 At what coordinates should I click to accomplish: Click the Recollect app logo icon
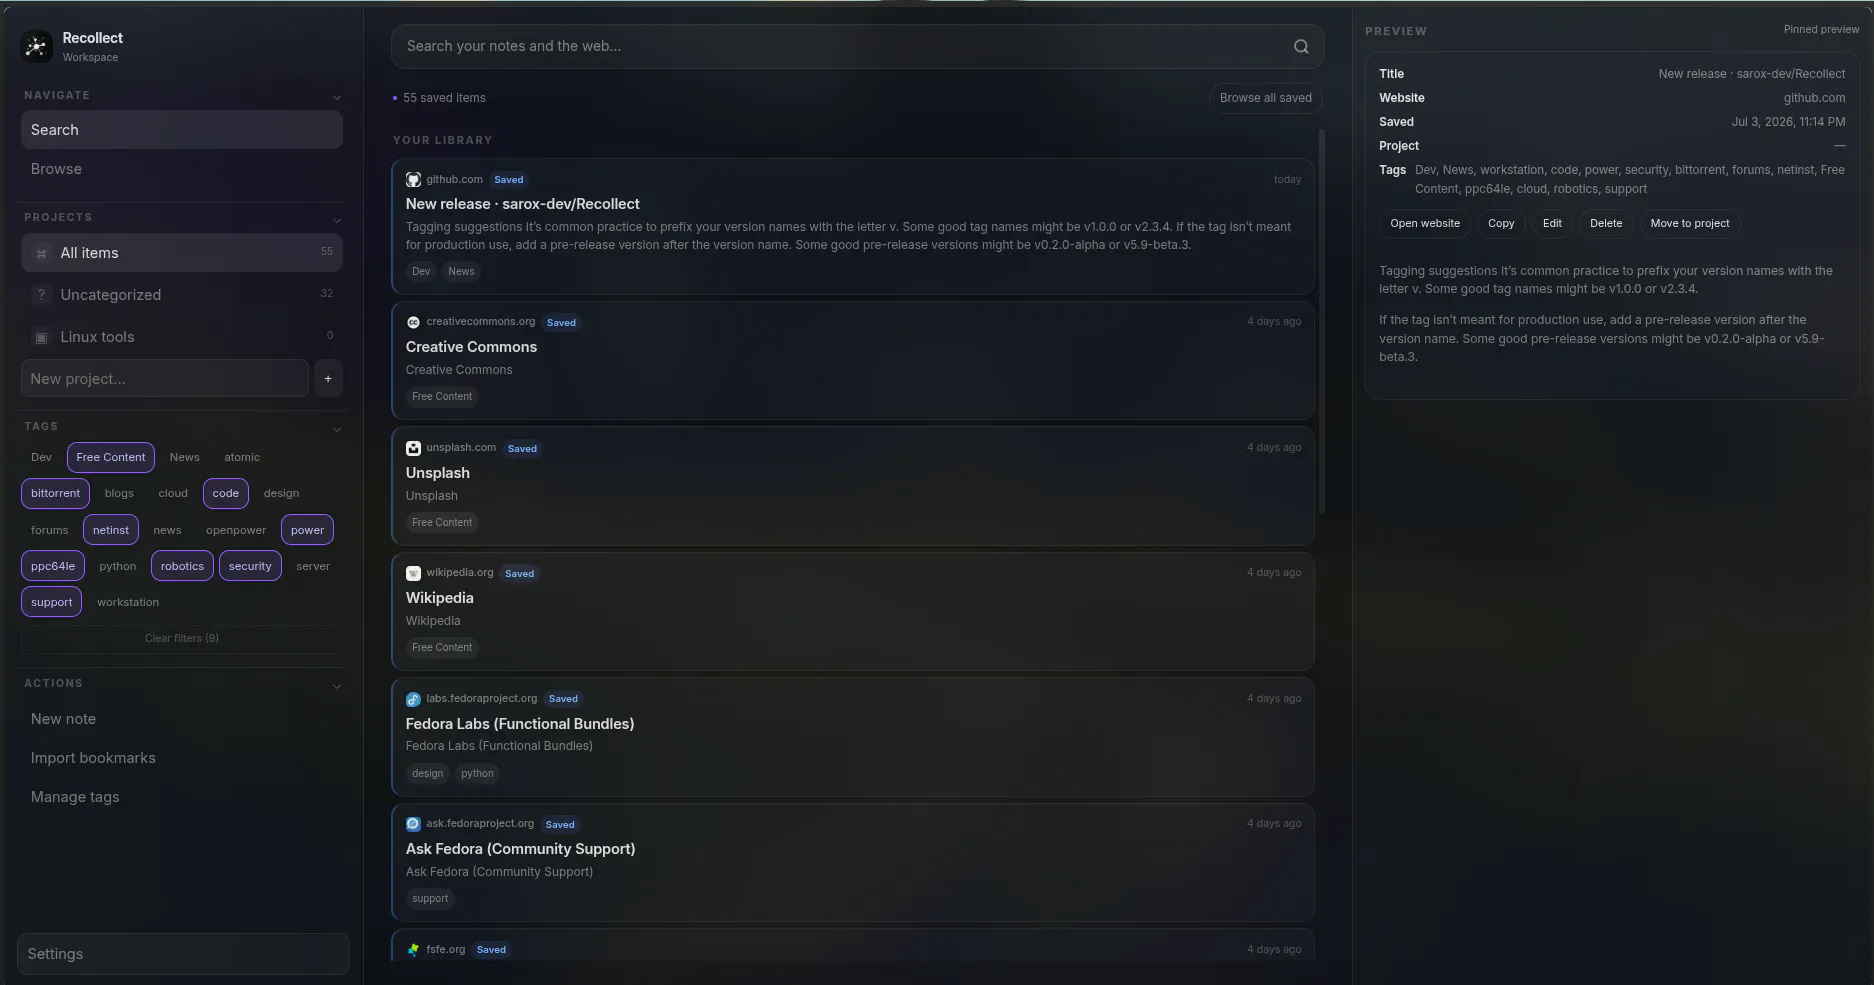tap(37, 46)
